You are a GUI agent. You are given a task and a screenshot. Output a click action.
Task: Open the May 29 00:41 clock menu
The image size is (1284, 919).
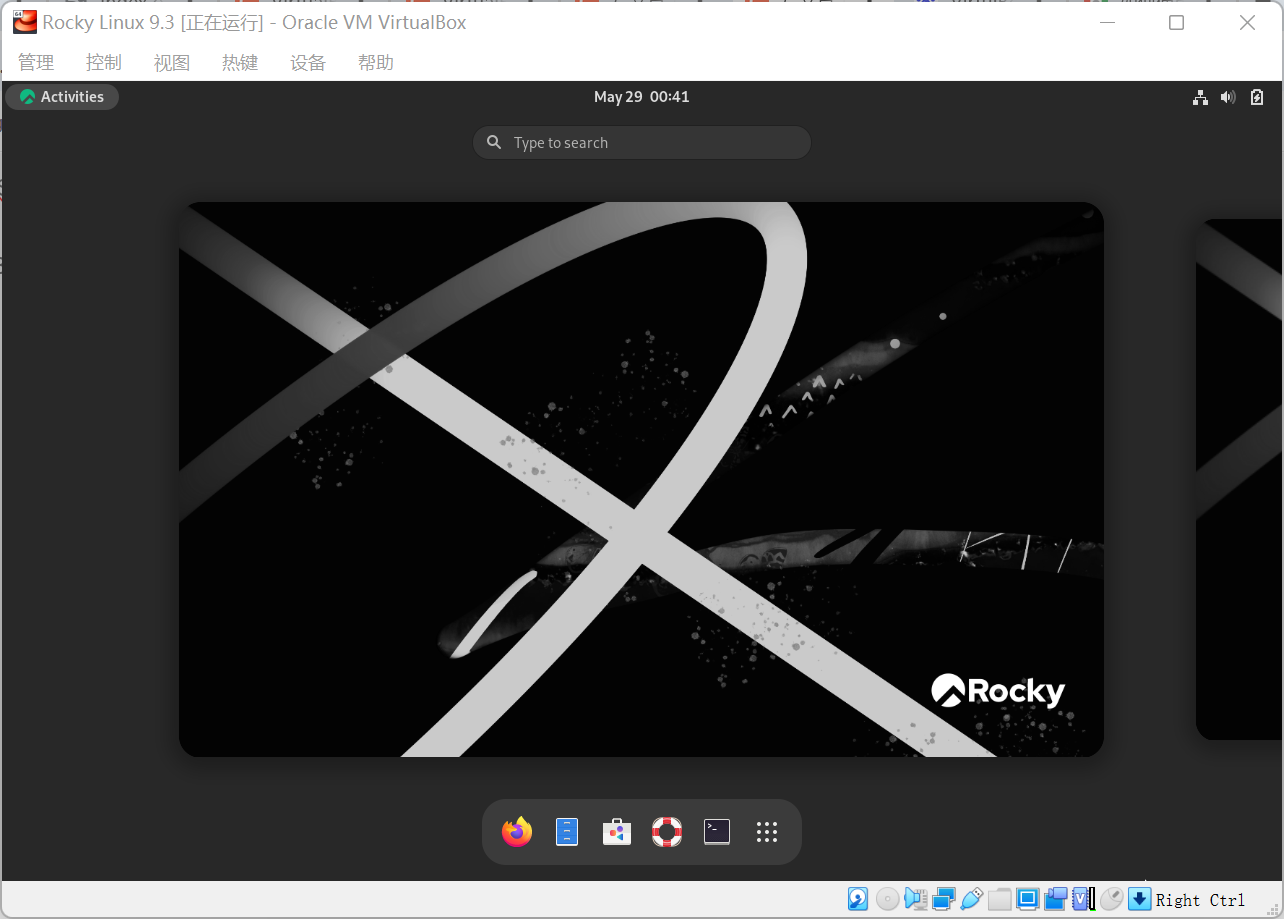[x=641, y=97]
